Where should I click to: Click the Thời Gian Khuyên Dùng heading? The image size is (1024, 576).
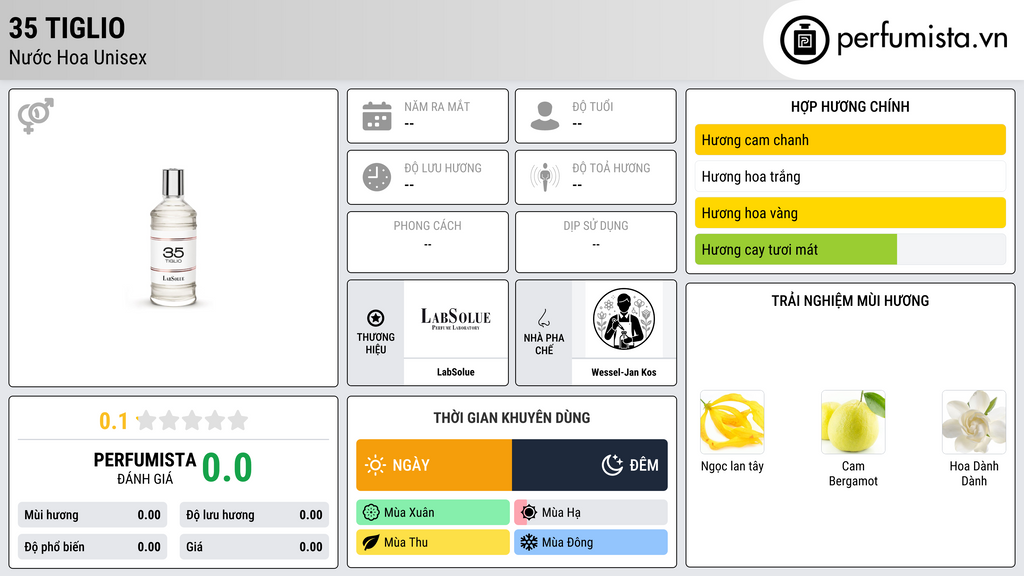[x=512, y=417]
